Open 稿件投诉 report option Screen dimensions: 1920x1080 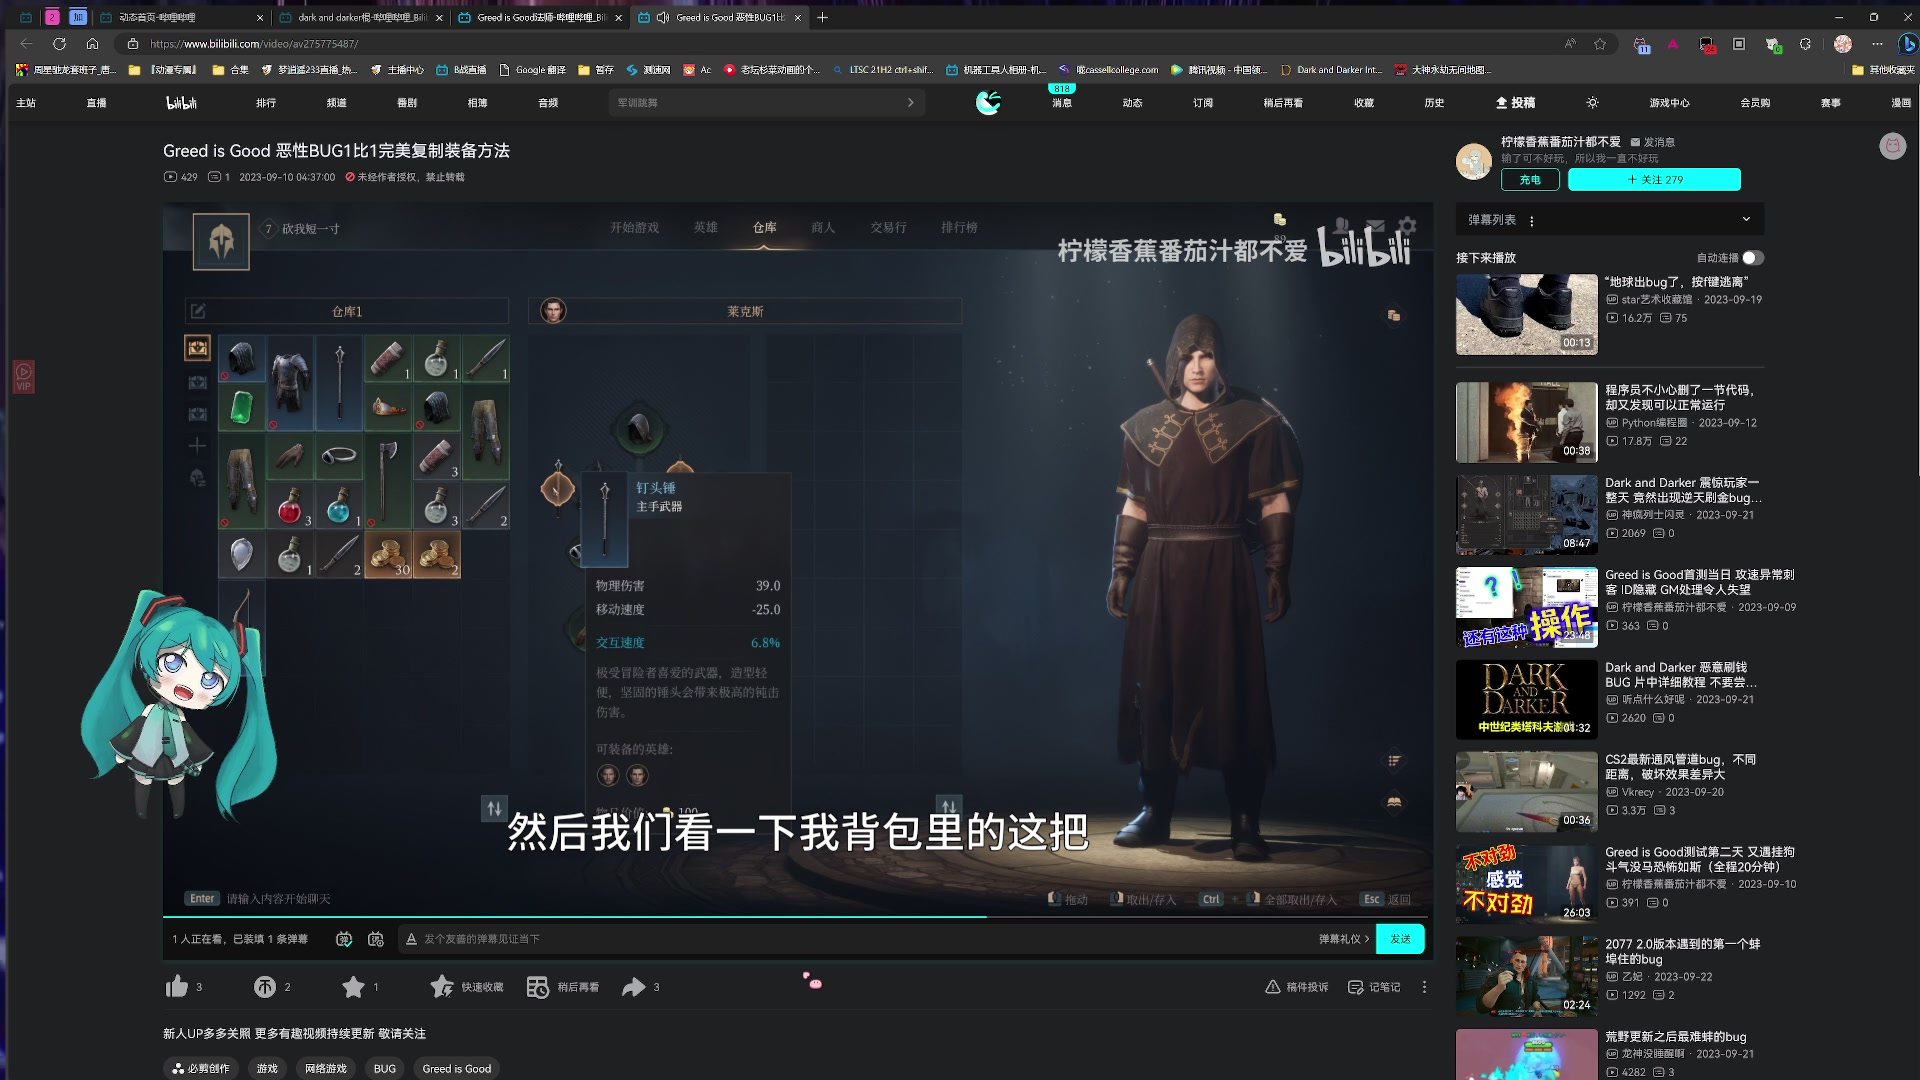1296,987
